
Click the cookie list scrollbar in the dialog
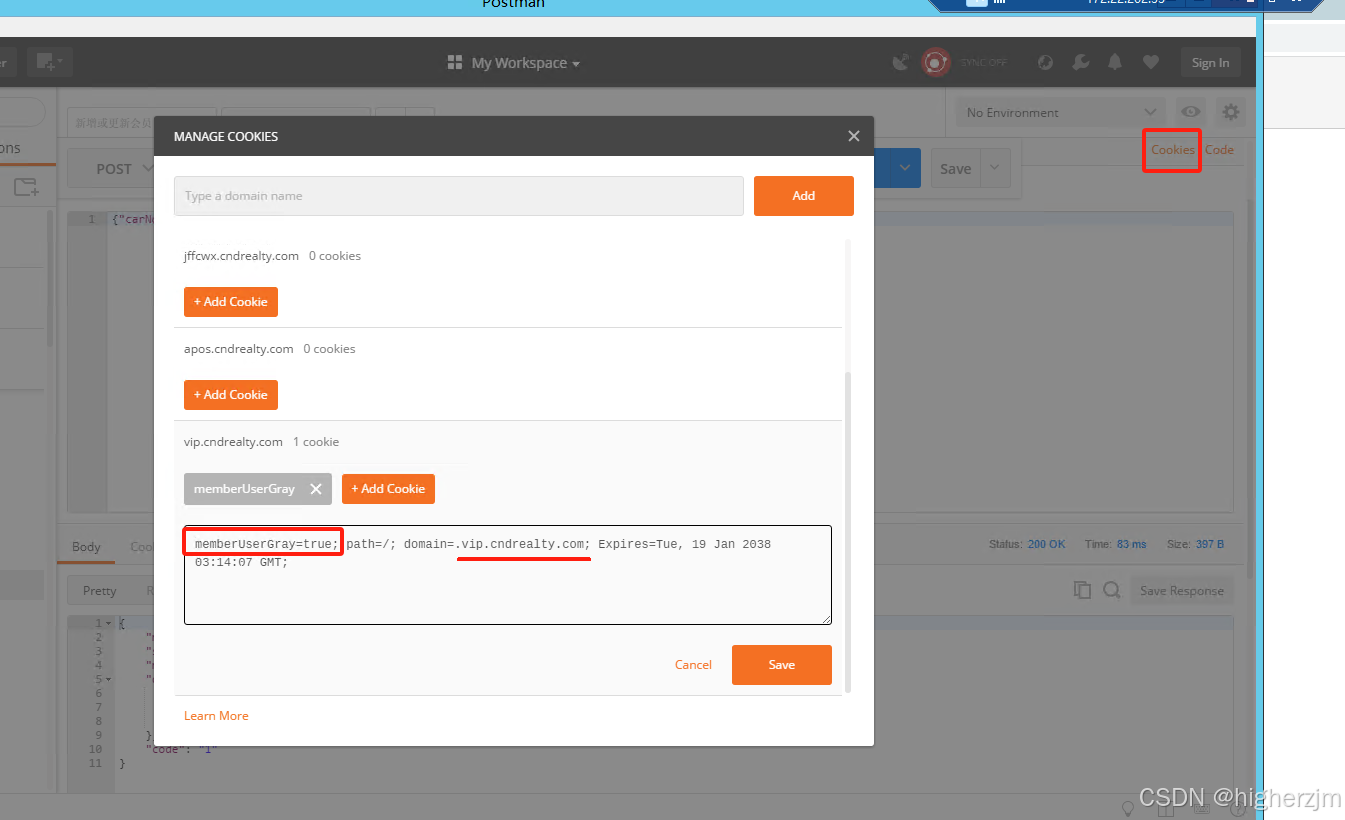tap(849, 530)
